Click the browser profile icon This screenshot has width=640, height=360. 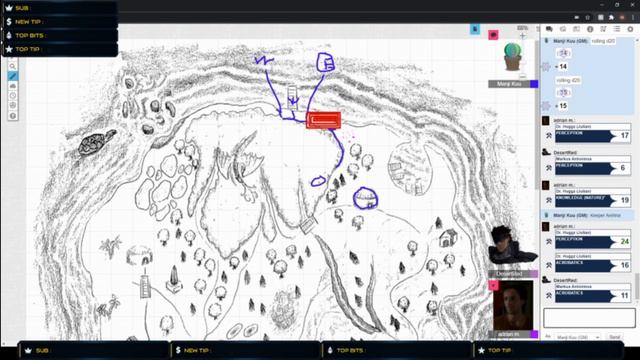point(622,18)
